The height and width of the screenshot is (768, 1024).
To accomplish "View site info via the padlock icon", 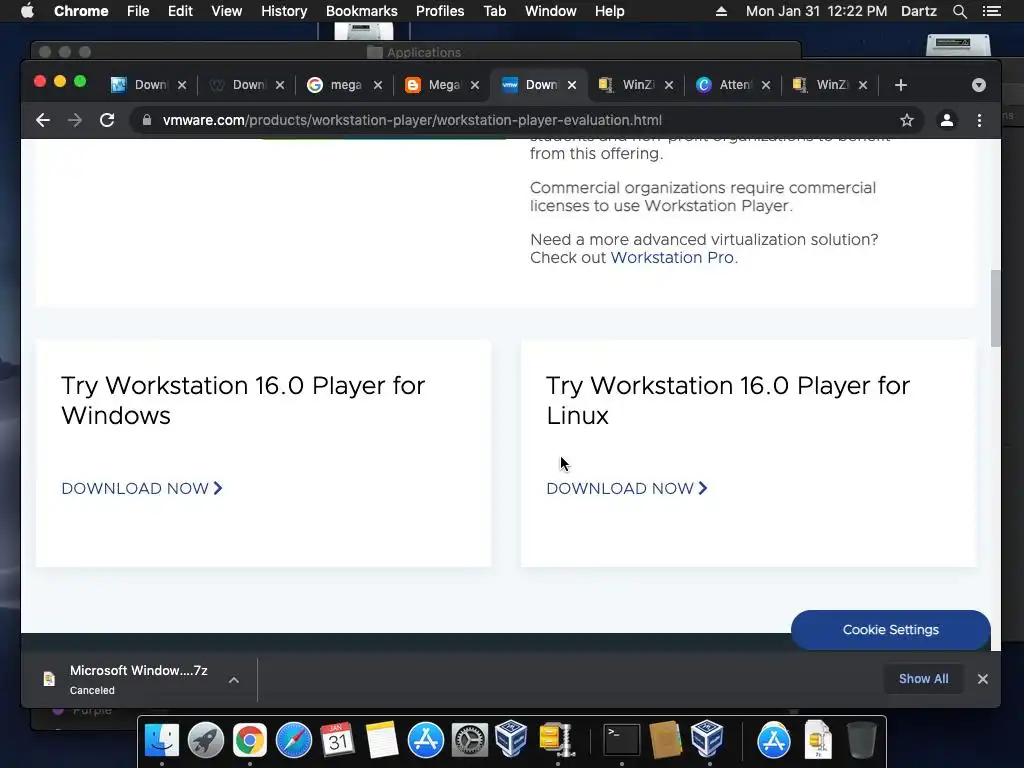I will tap(147, 120).
